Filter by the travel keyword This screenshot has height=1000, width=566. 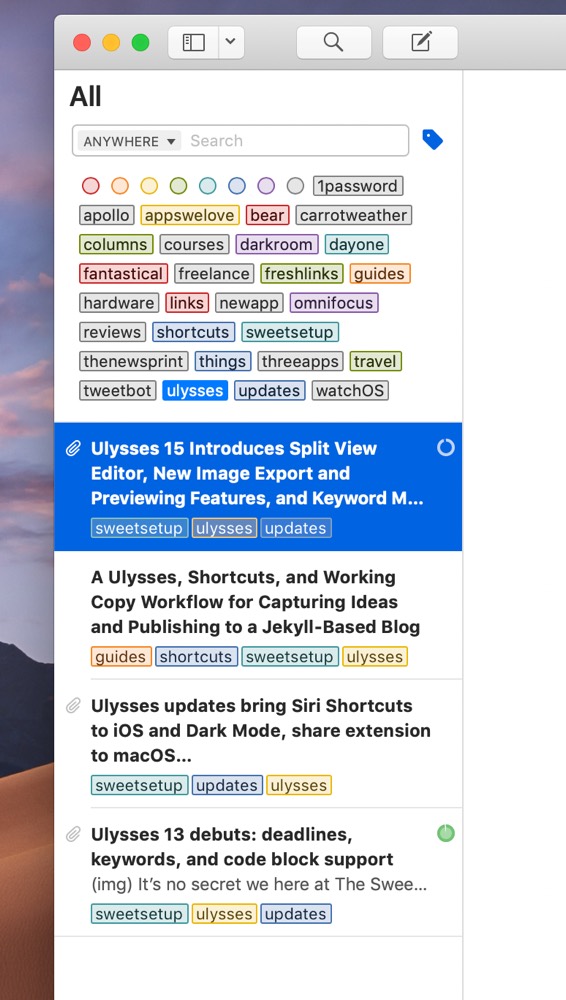pos(375,362)
